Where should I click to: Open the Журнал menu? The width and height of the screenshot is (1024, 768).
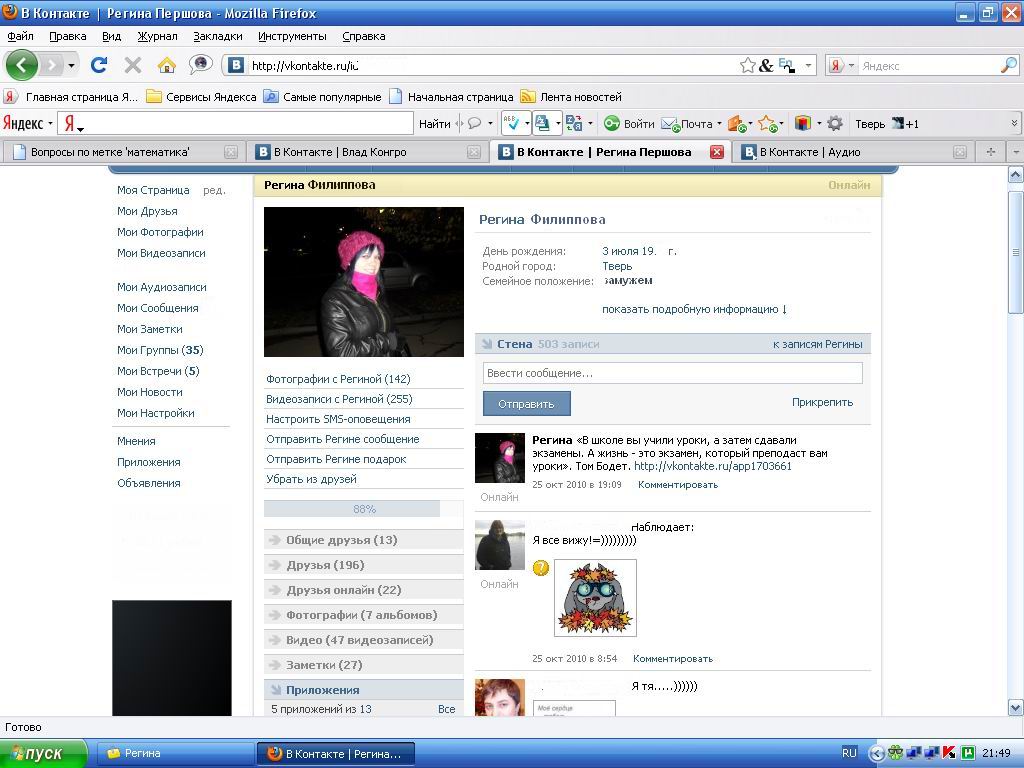click(157, 36)
